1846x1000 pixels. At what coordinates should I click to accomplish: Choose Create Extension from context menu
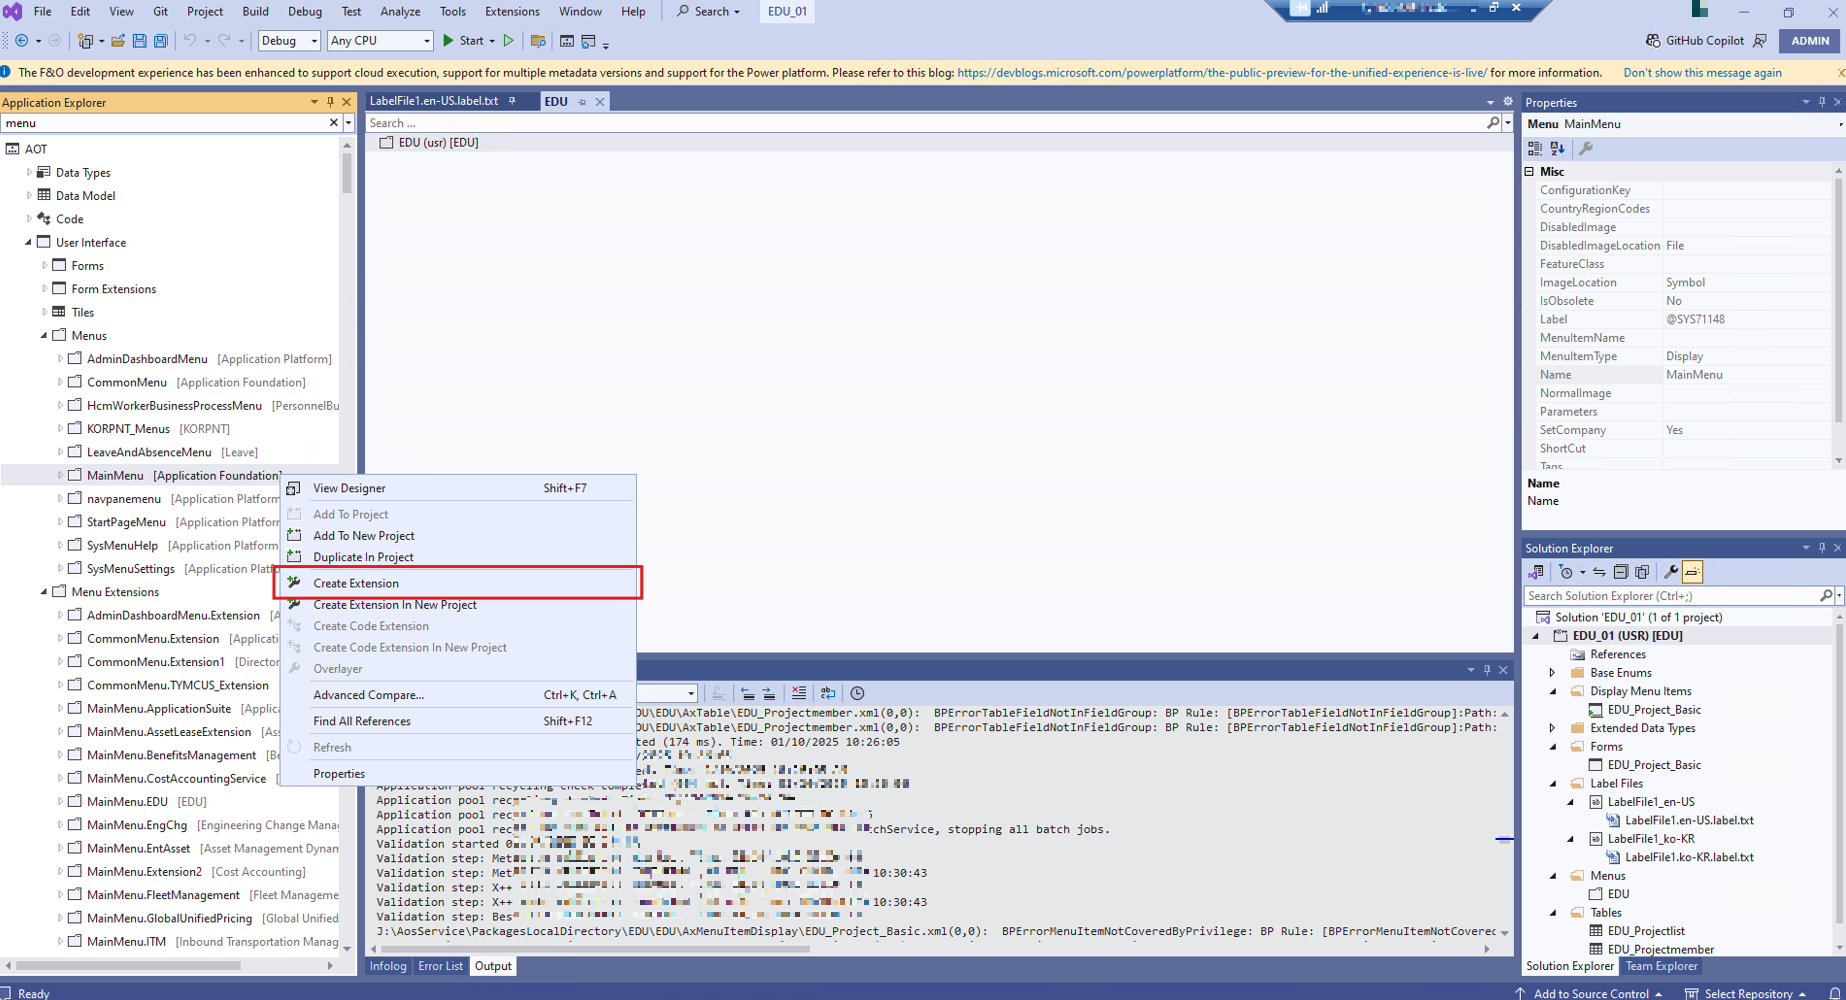(x=458, y=583)
